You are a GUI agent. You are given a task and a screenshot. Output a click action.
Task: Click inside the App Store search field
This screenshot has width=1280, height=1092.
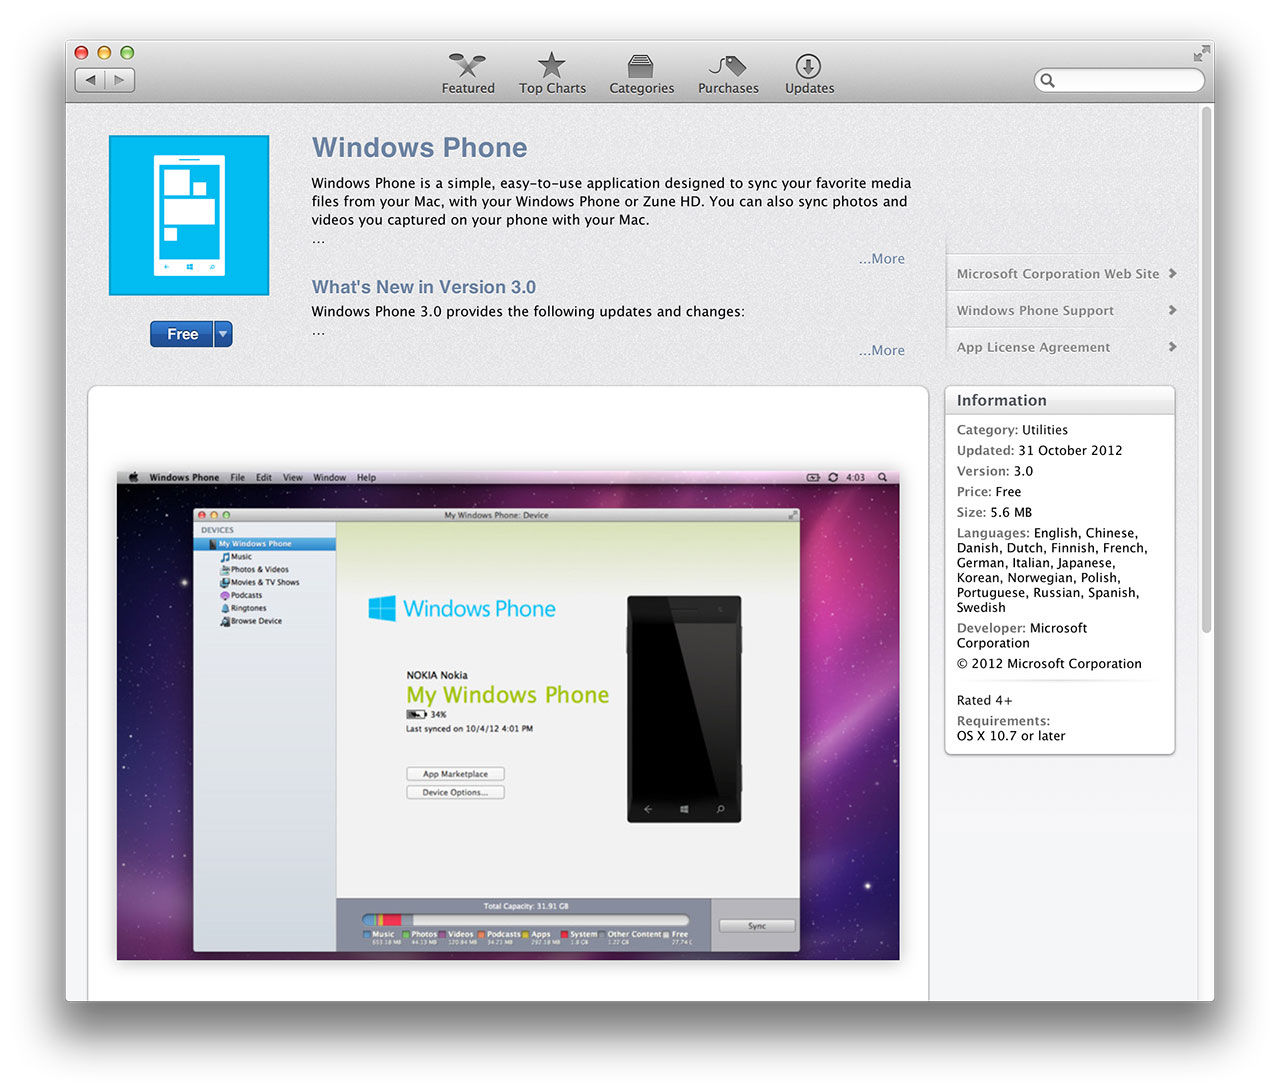(x=1118, y=80)
